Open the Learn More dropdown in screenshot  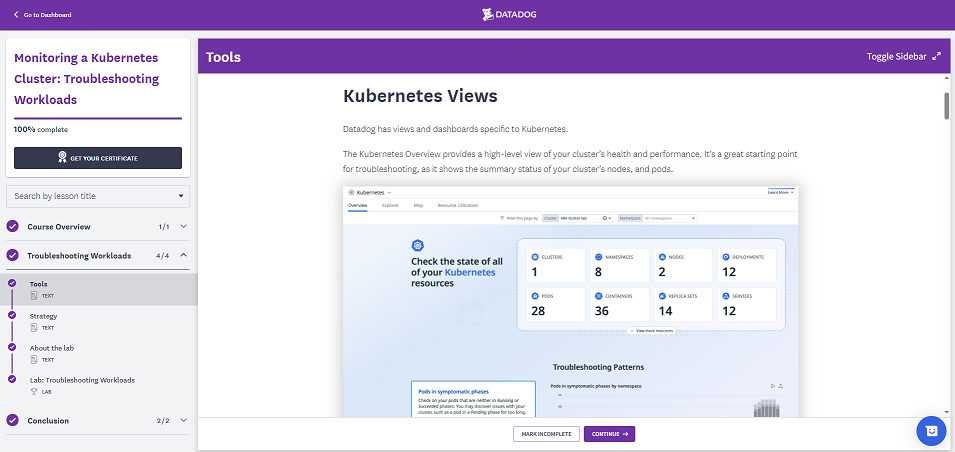[781, 192]
